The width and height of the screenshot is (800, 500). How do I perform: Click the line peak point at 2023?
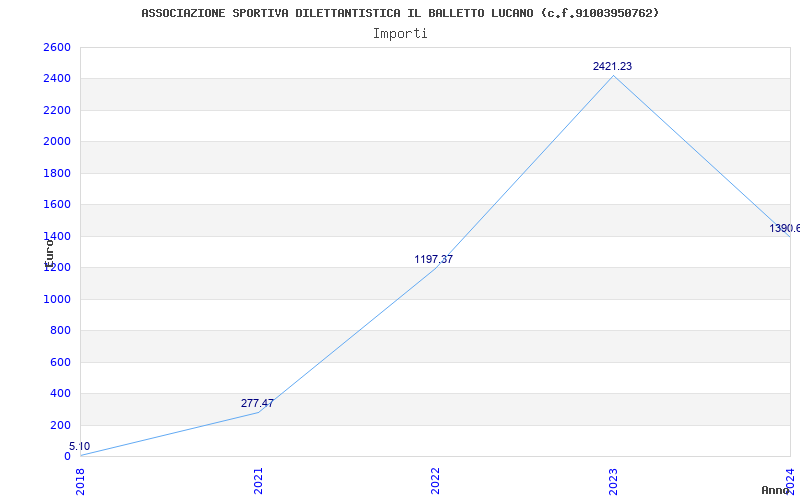pyautogui.click(x=613, y=76)
